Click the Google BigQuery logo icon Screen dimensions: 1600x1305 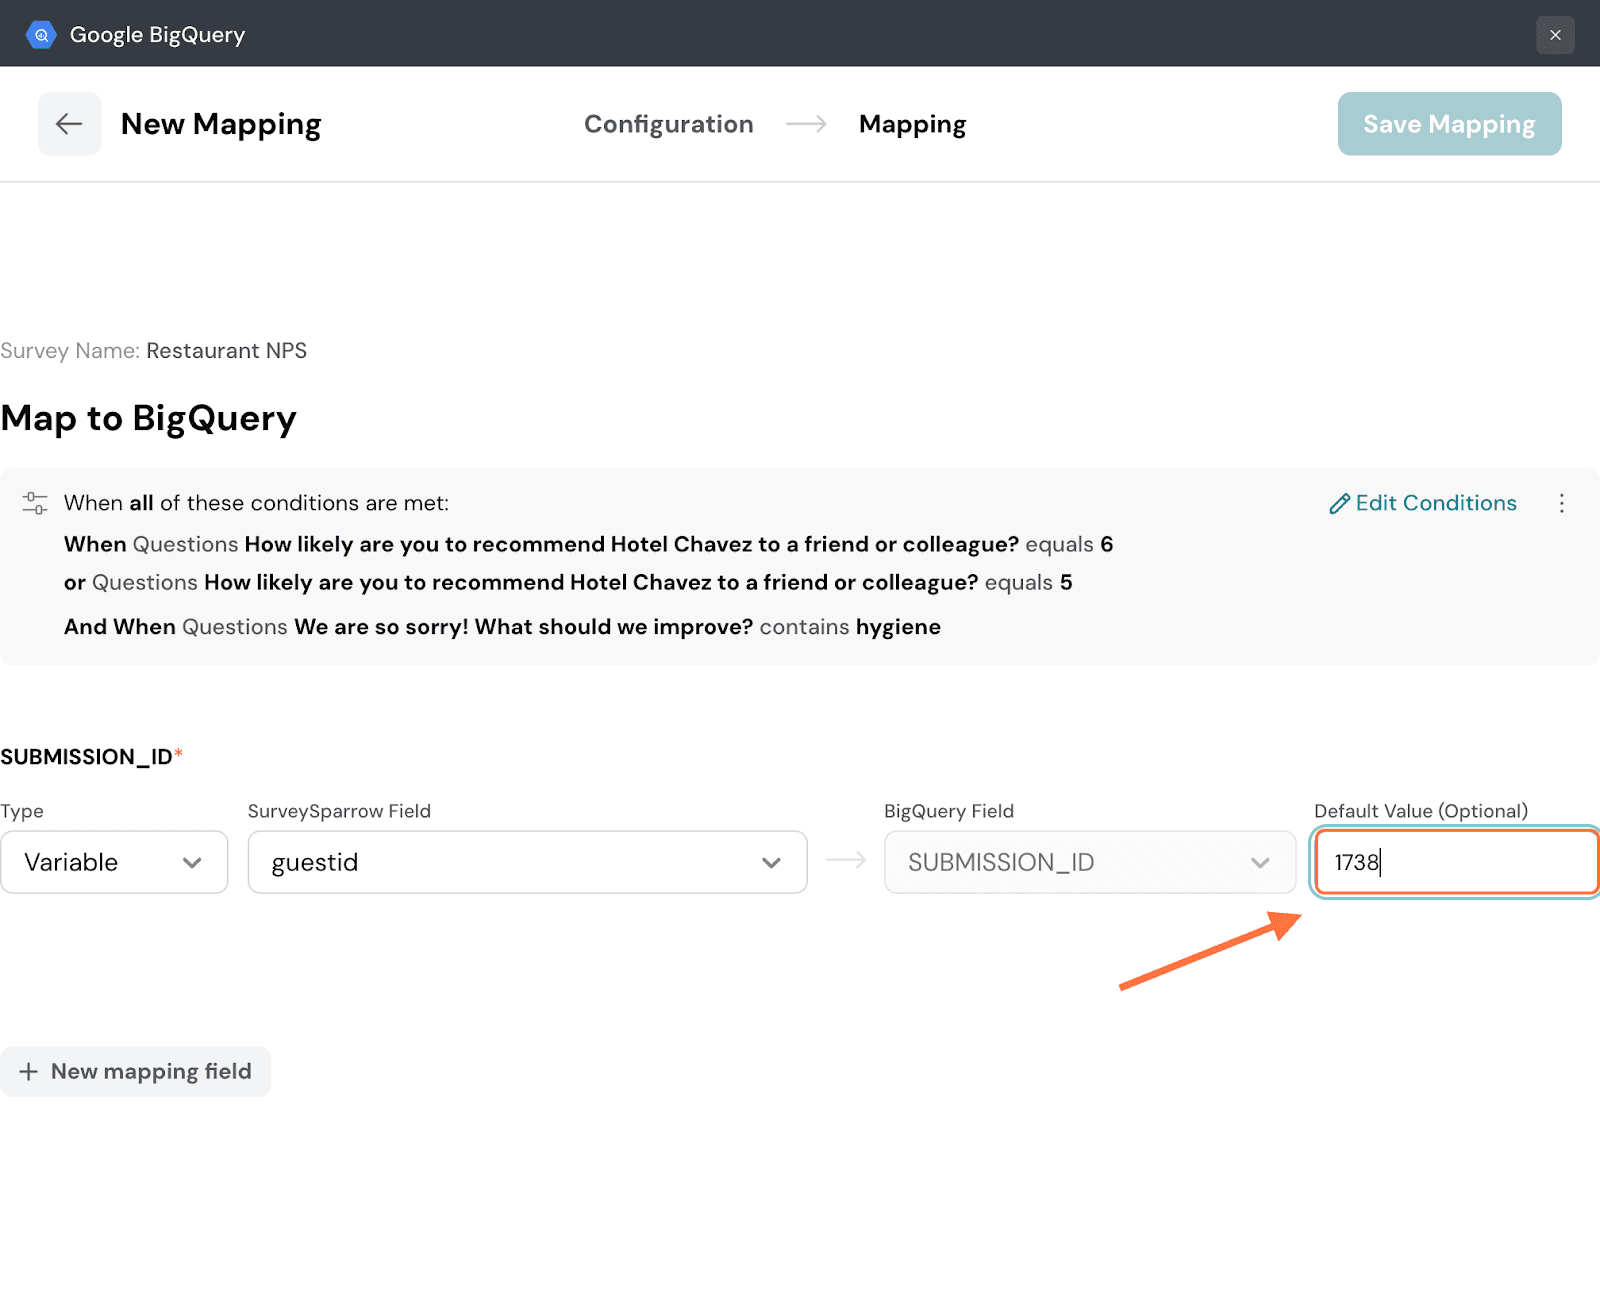pyautogui.click(x=41, y=35)
